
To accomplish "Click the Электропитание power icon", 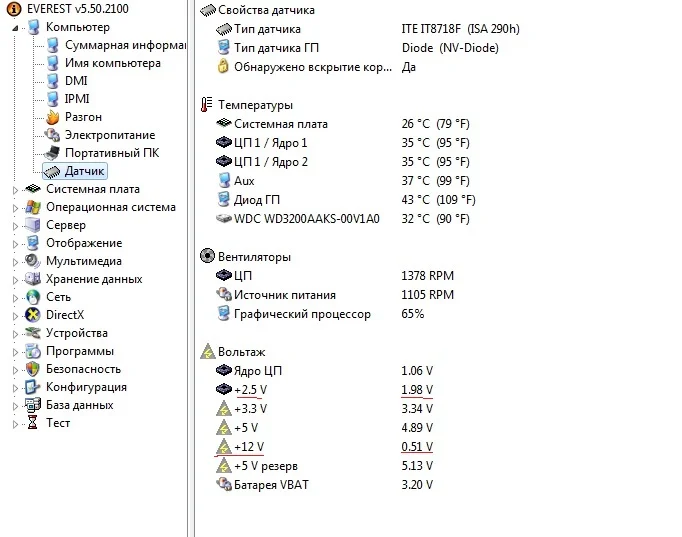I will pyautogui.click(x=53, y=135).
